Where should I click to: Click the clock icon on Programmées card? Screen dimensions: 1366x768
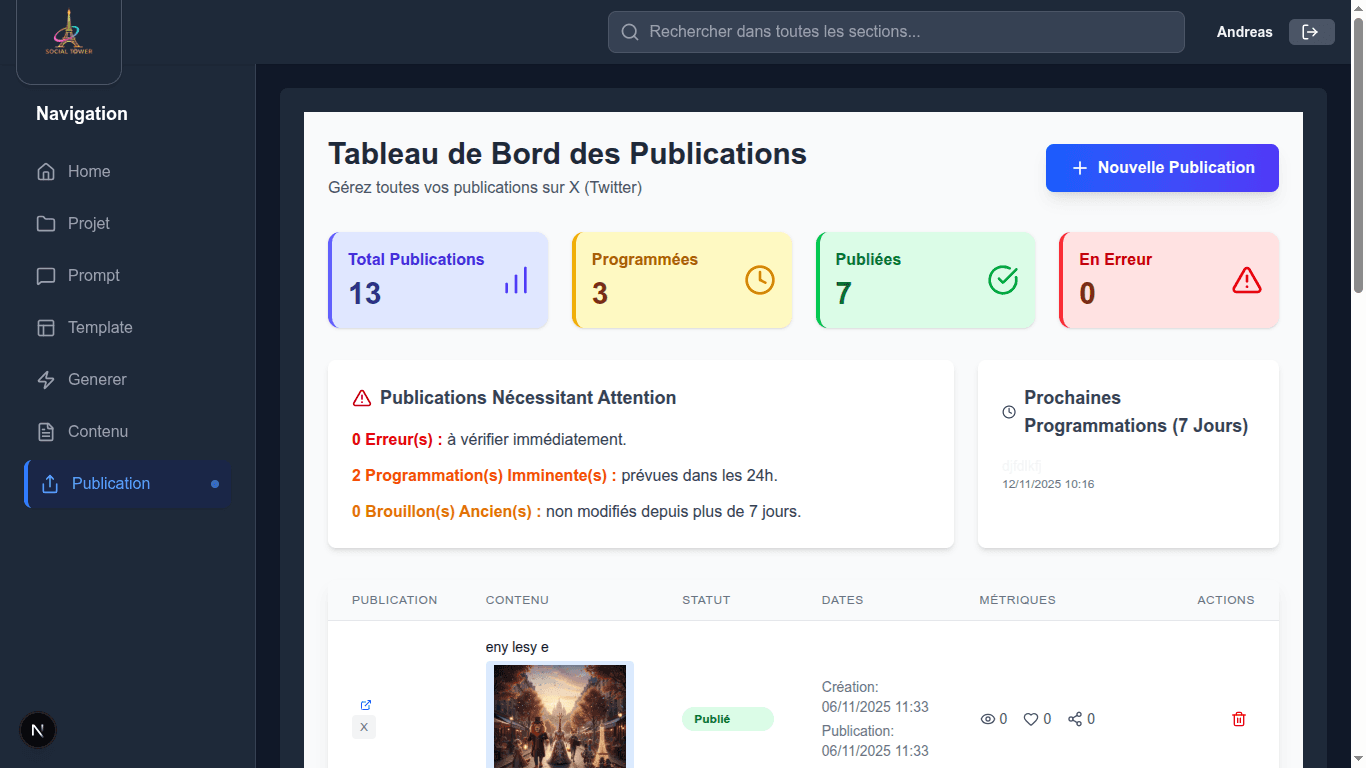(760, 280)
